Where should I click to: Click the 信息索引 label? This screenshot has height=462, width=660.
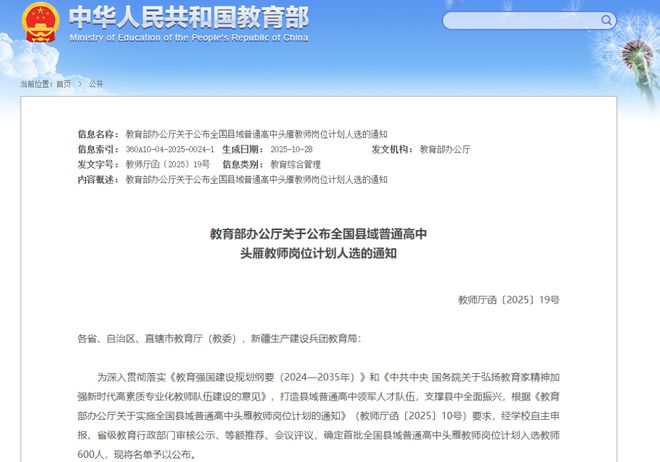coord(98,149)
